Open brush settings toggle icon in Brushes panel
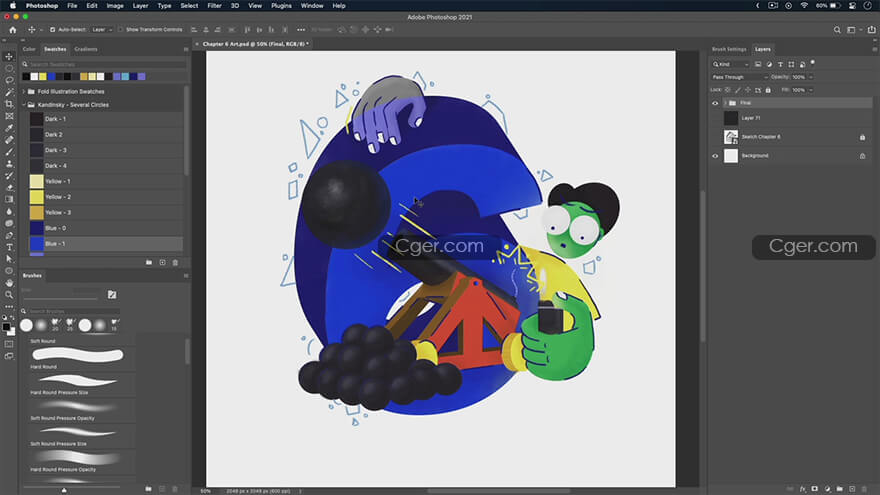 [112, 294]
